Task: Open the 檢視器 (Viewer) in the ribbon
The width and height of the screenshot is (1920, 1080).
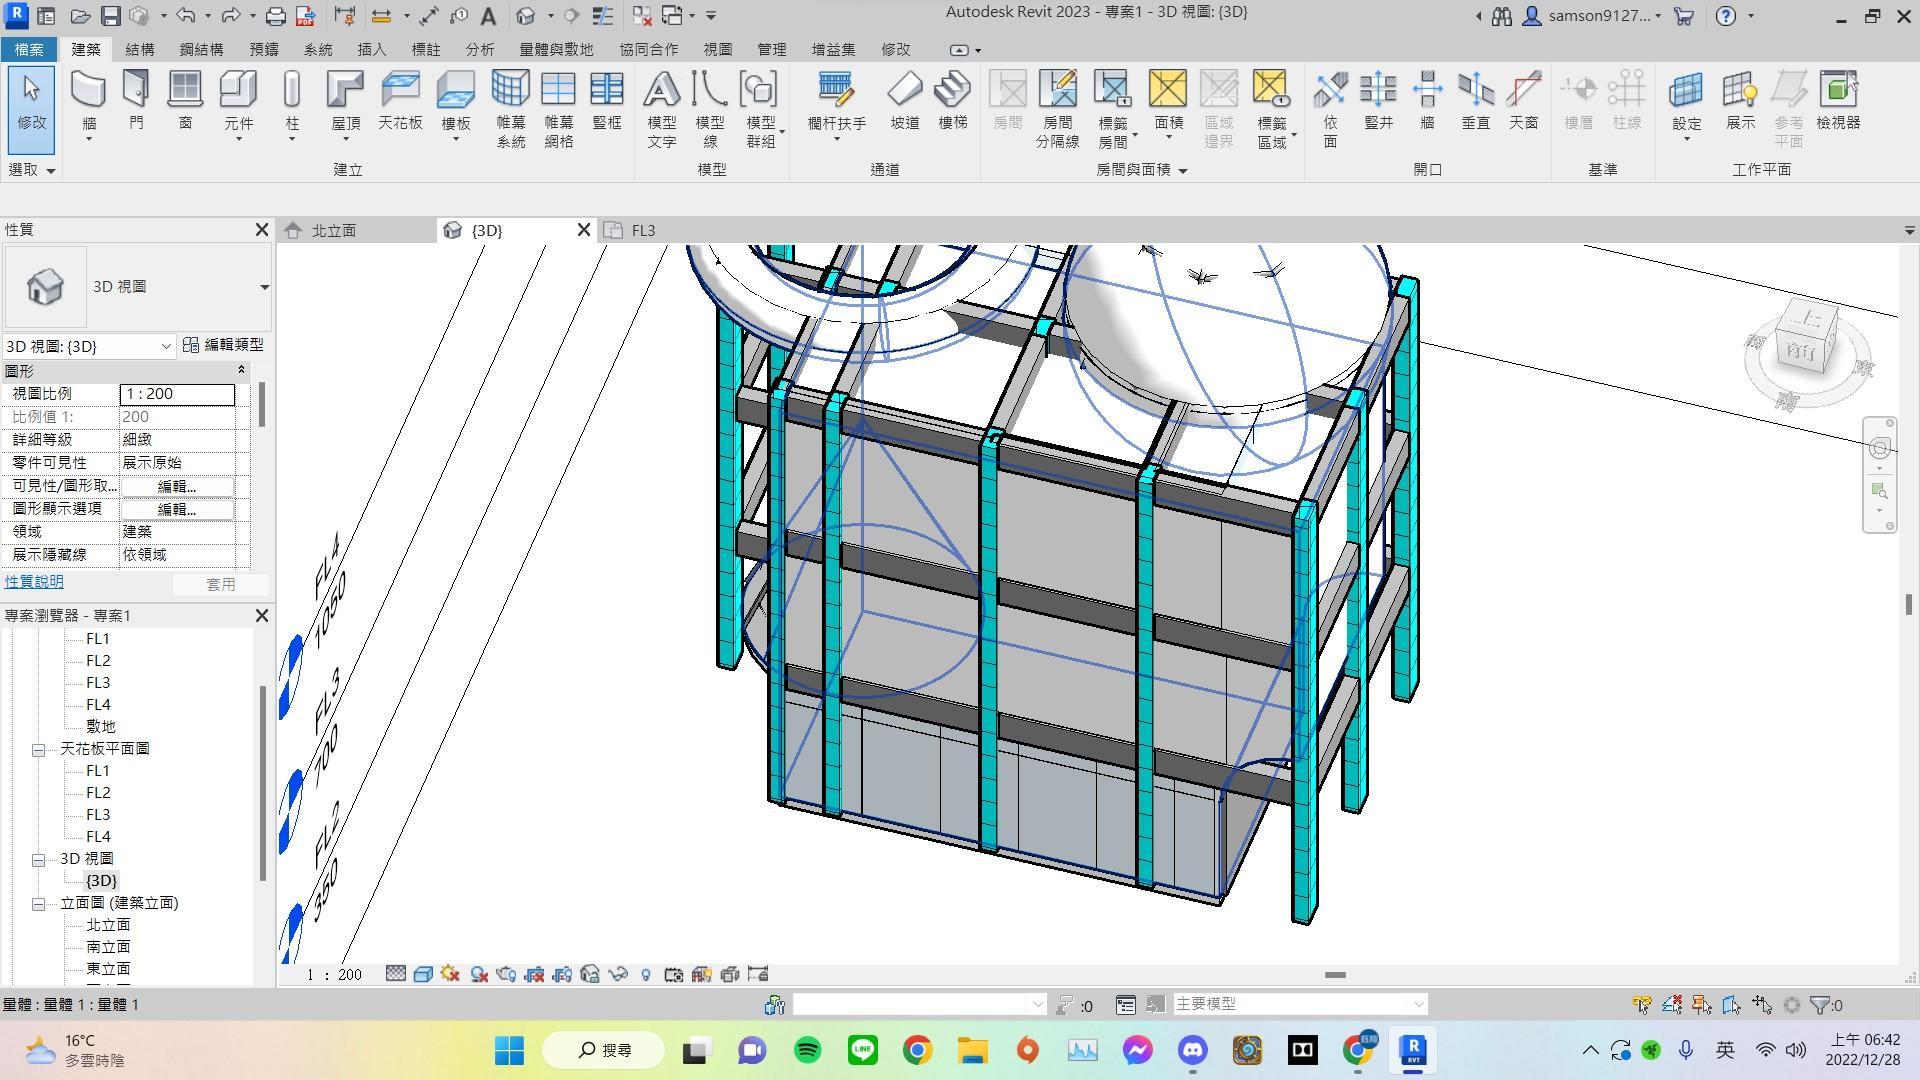Action: [x=1838, y=105]
